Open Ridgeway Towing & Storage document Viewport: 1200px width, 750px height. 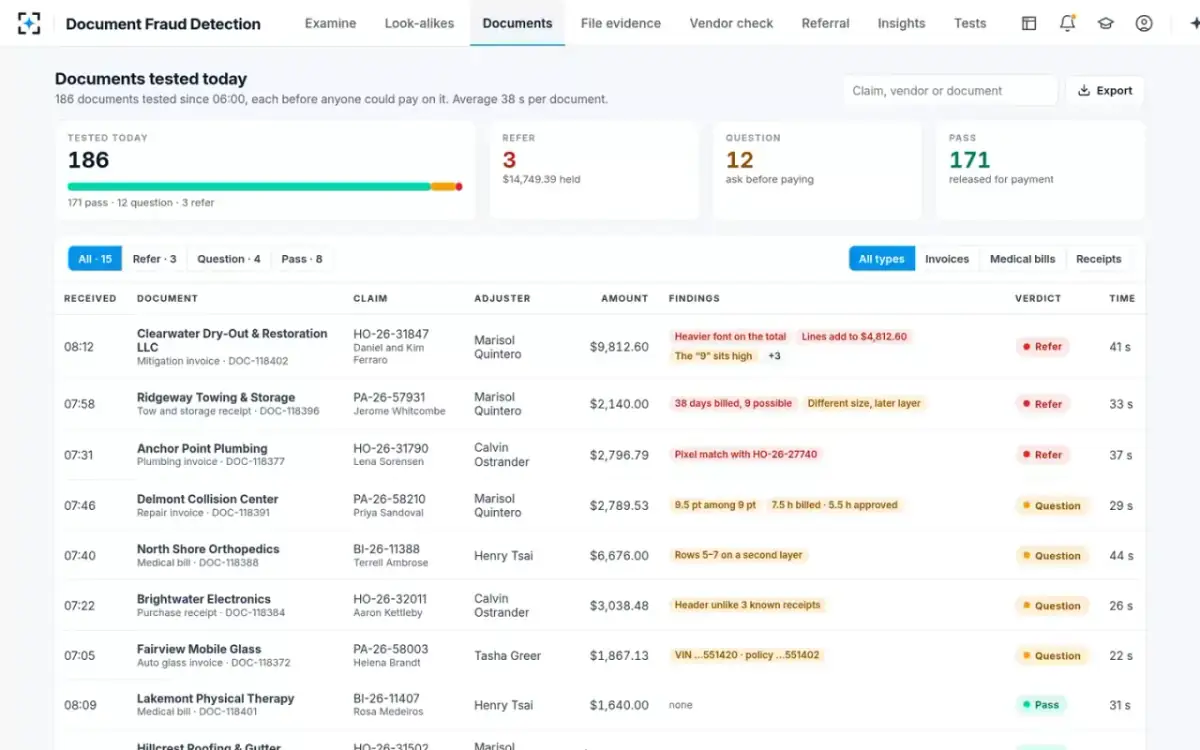[x=216, y=397]
